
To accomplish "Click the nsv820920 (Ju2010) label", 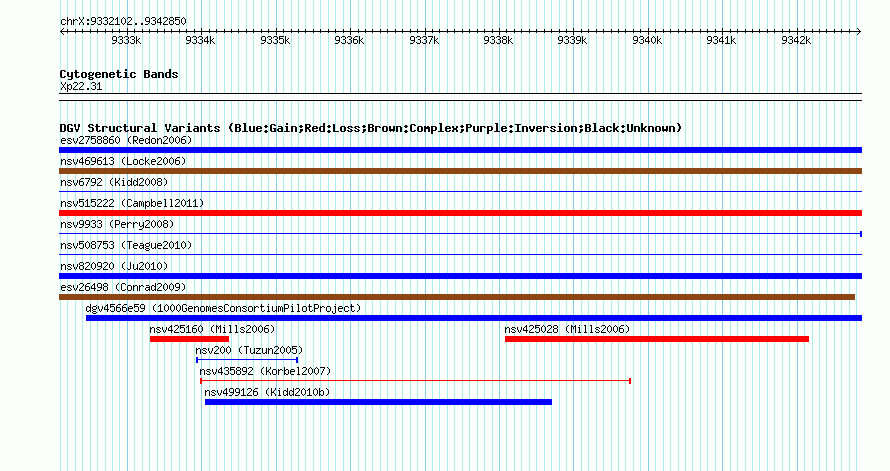I will pyautogui.click(x=114, y=266).
